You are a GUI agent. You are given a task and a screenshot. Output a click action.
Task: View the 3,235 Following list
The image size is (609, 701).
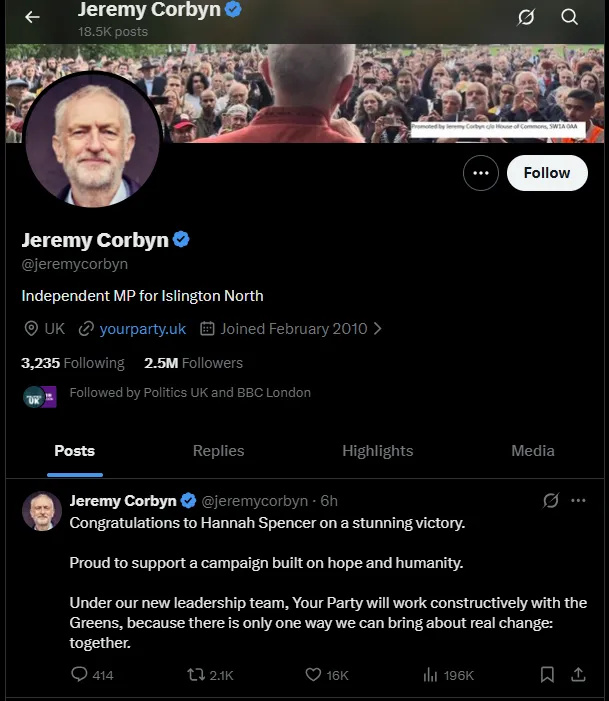pyautogui.click(x=73, y=363)
